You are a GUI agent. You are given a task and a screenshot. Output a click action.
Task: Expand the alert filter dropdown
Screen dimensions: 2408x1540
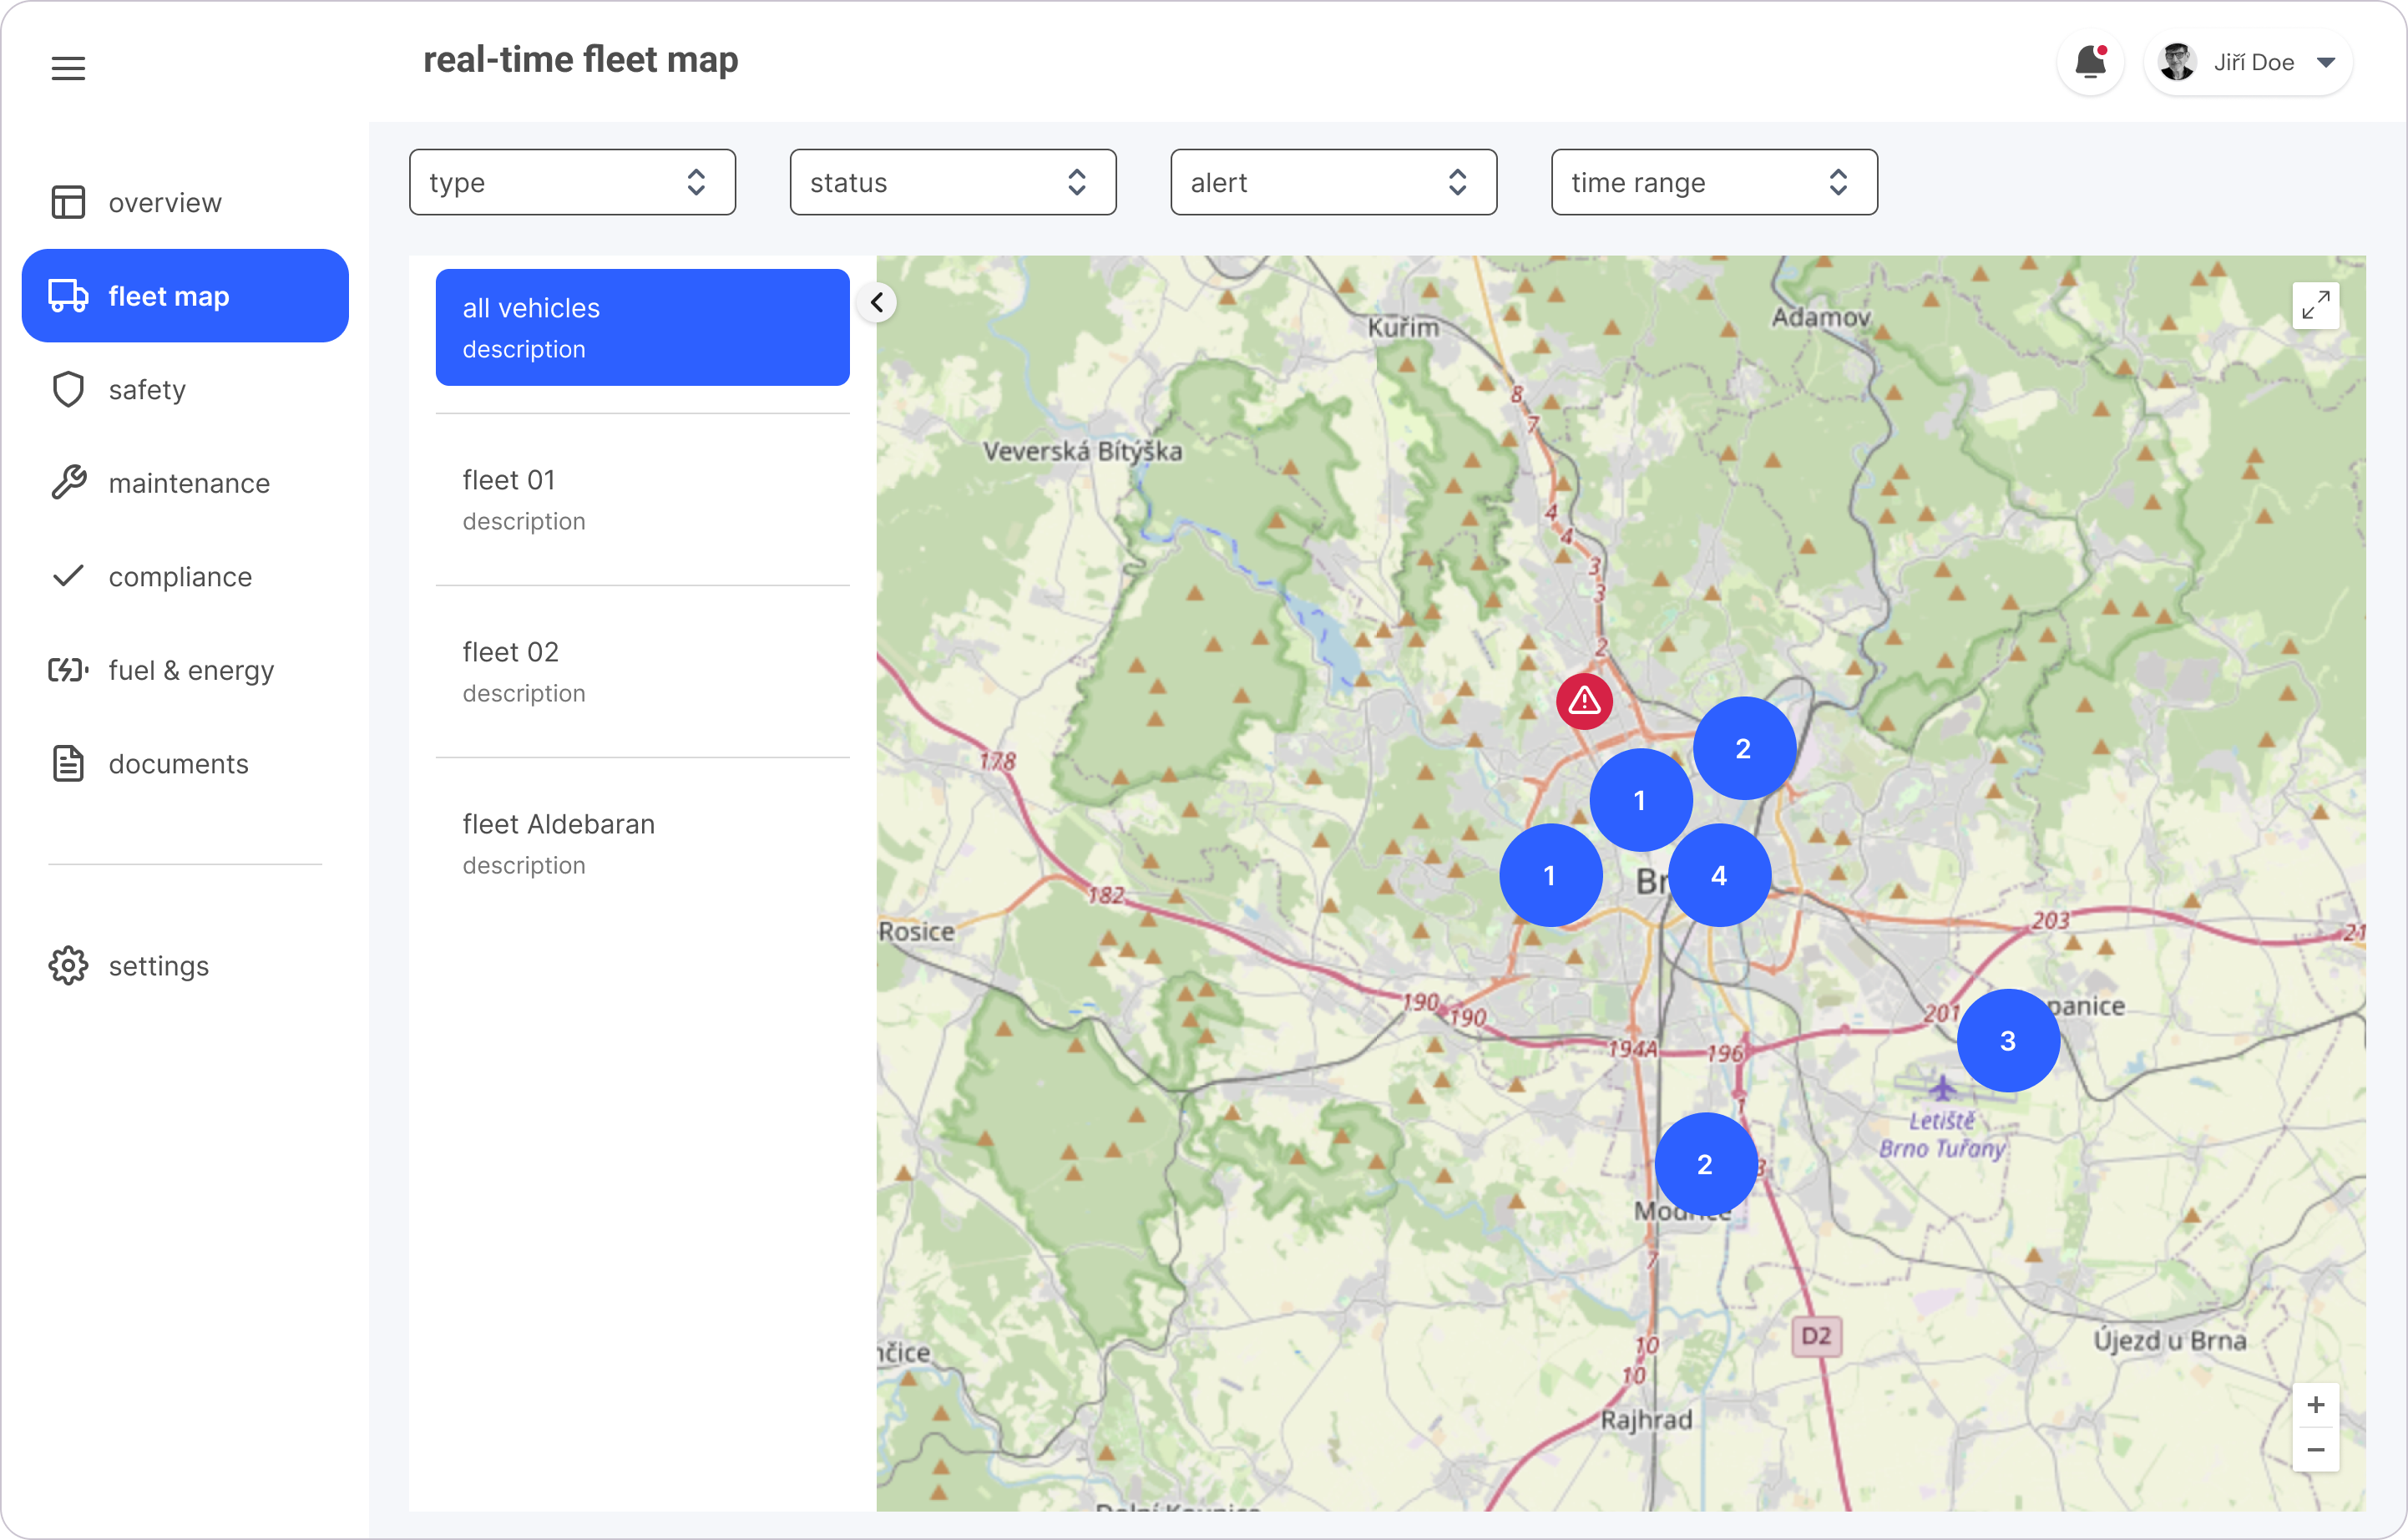pos(1333,182)
